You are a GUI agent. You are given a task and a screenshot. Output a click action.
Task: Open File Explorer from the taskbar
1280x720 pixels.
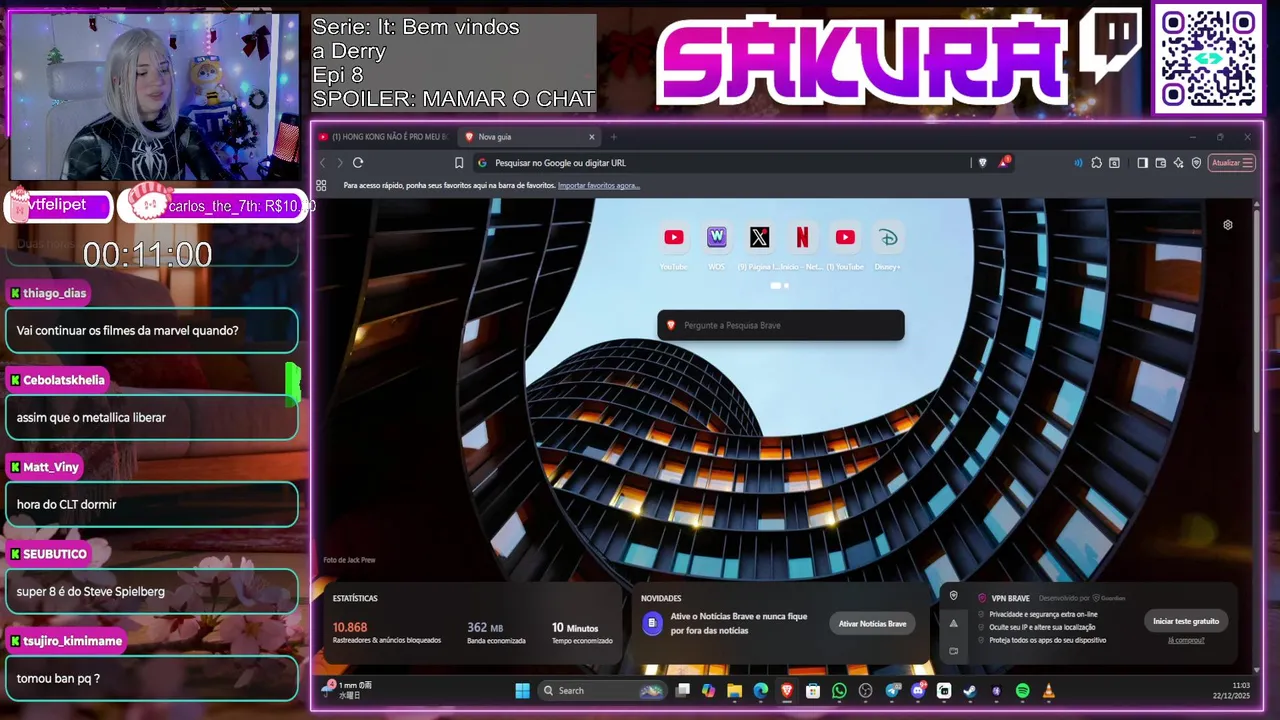coord(734,691)
